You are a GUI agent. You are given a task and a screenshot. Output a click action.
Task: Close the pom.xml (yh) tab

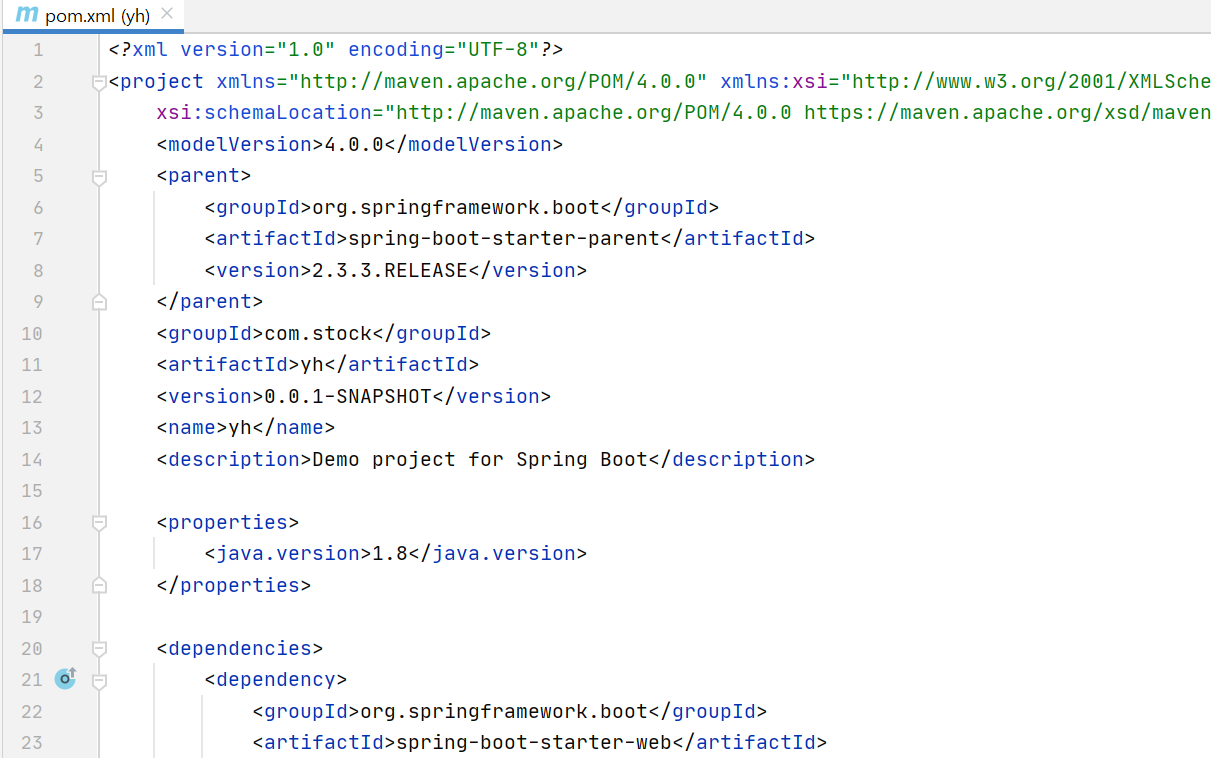pos(167,14)
